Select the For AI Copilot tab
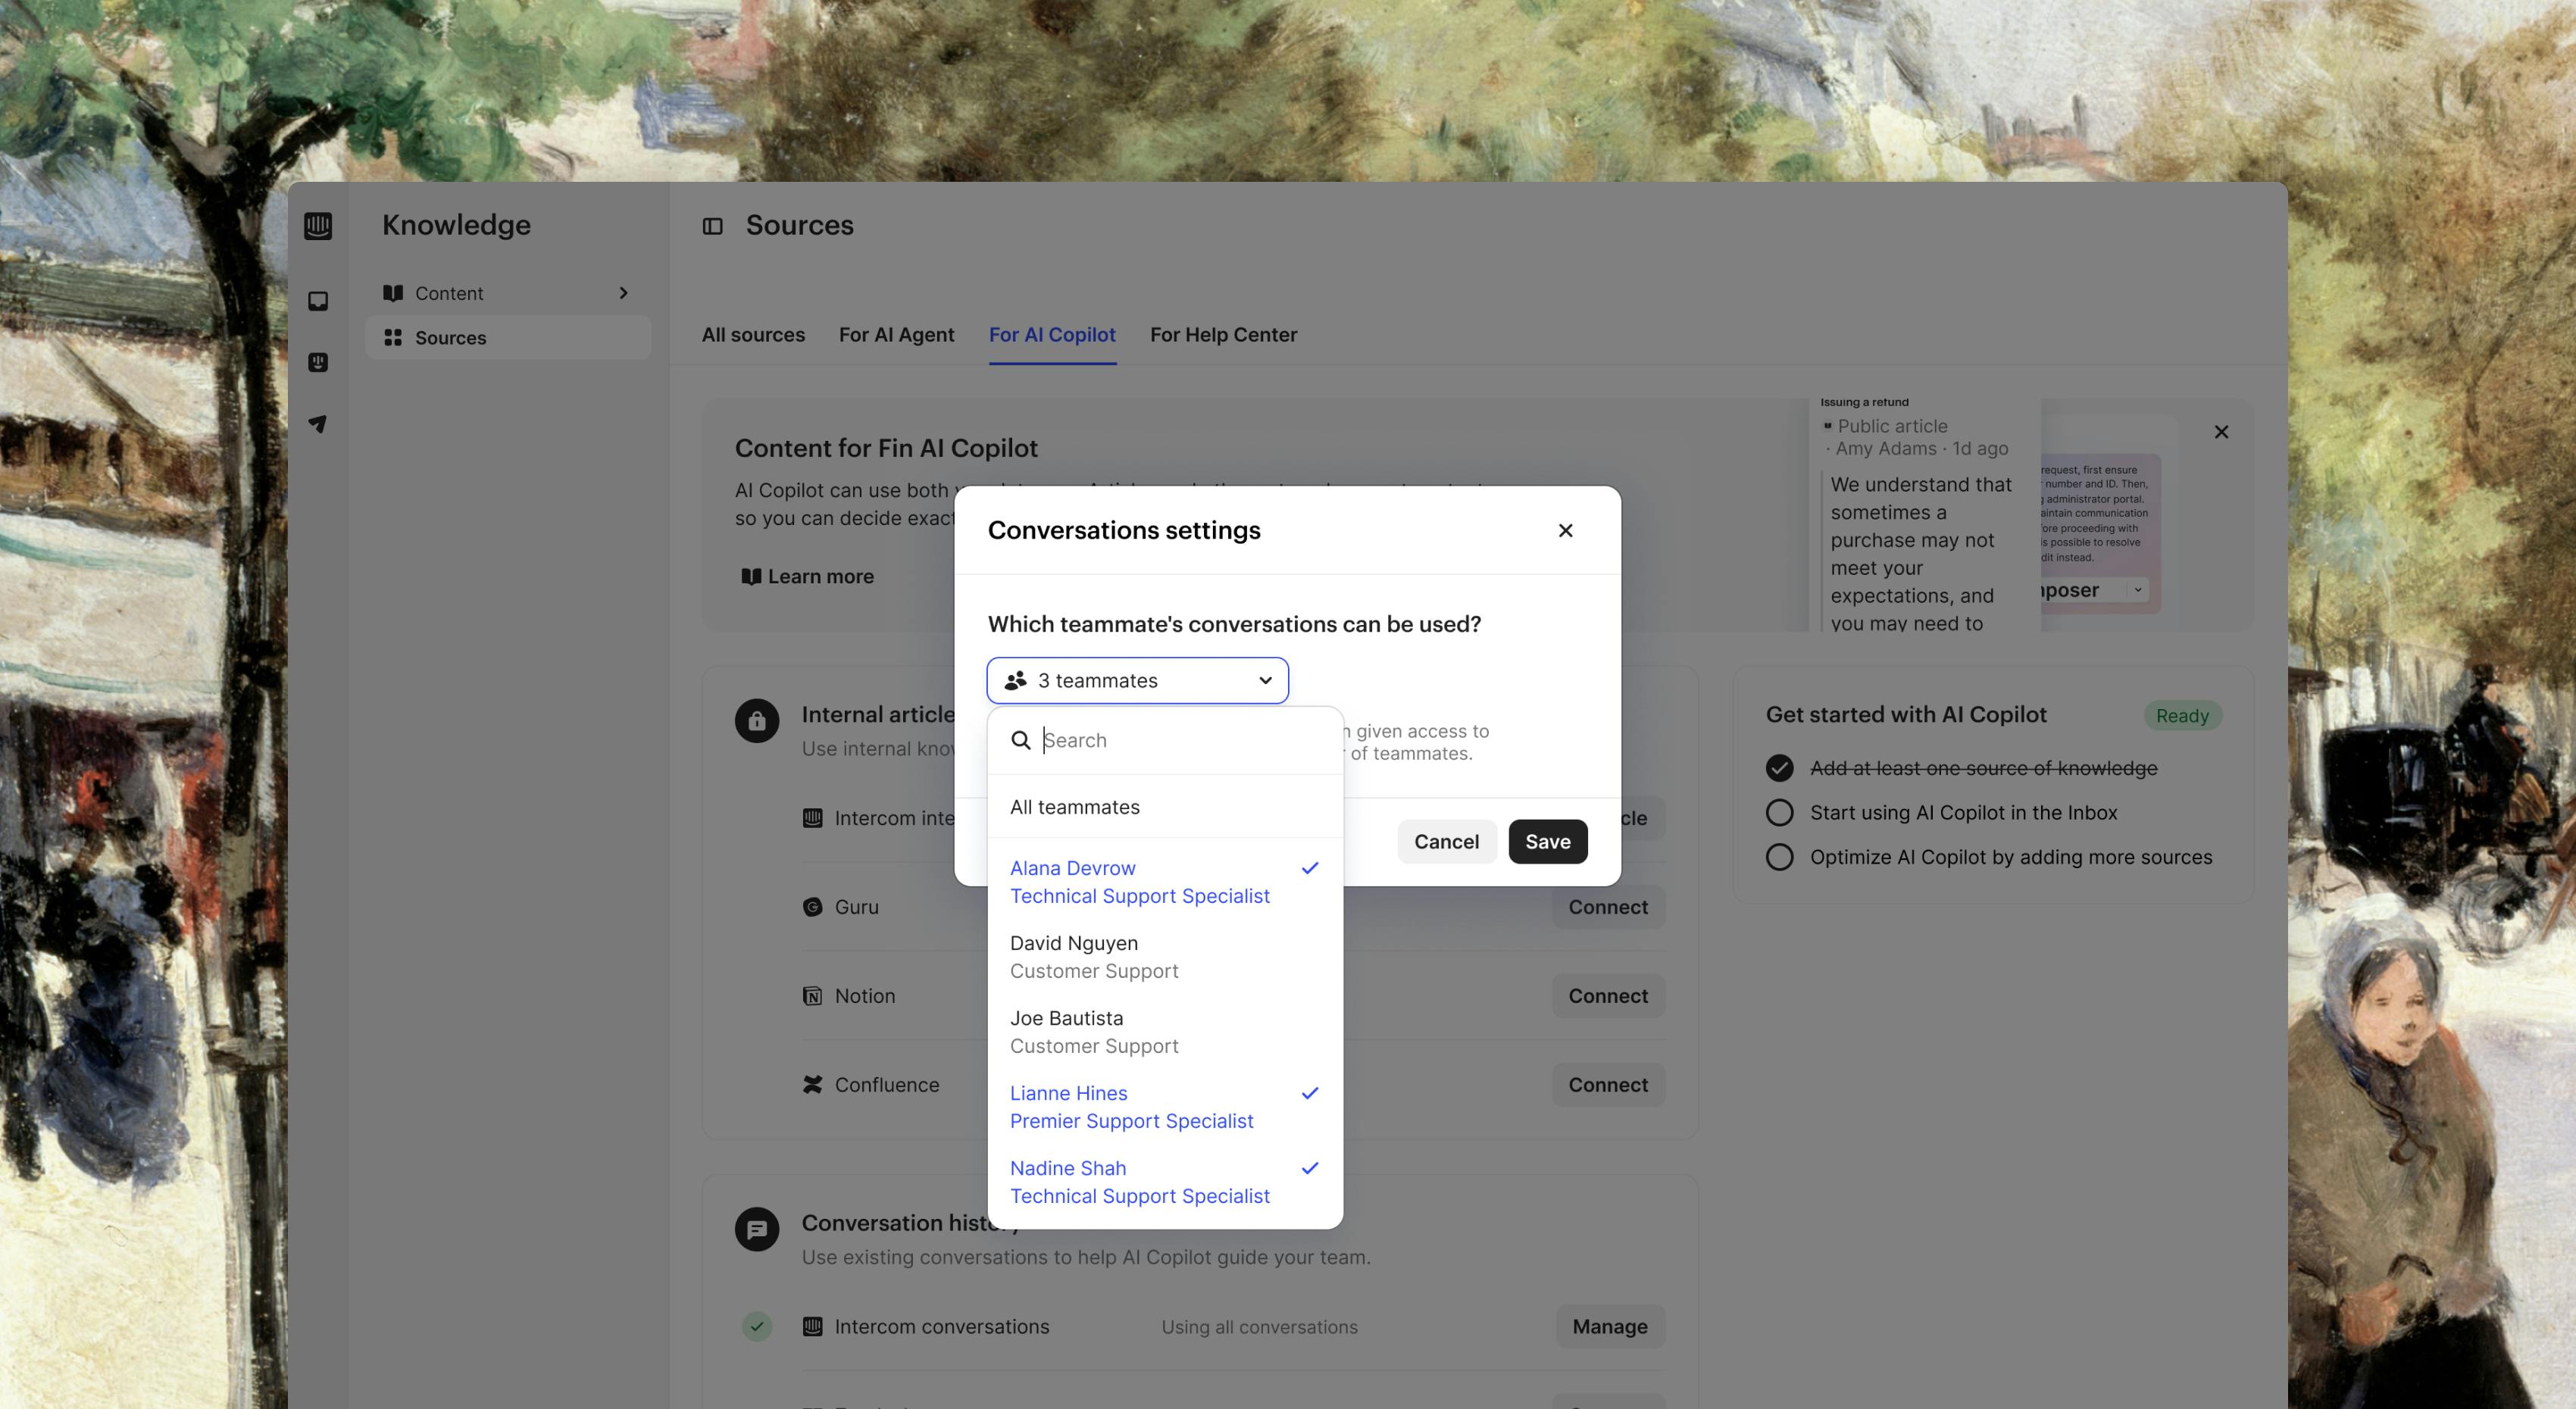2576x1409 pixels. (x=1052, y=335)
